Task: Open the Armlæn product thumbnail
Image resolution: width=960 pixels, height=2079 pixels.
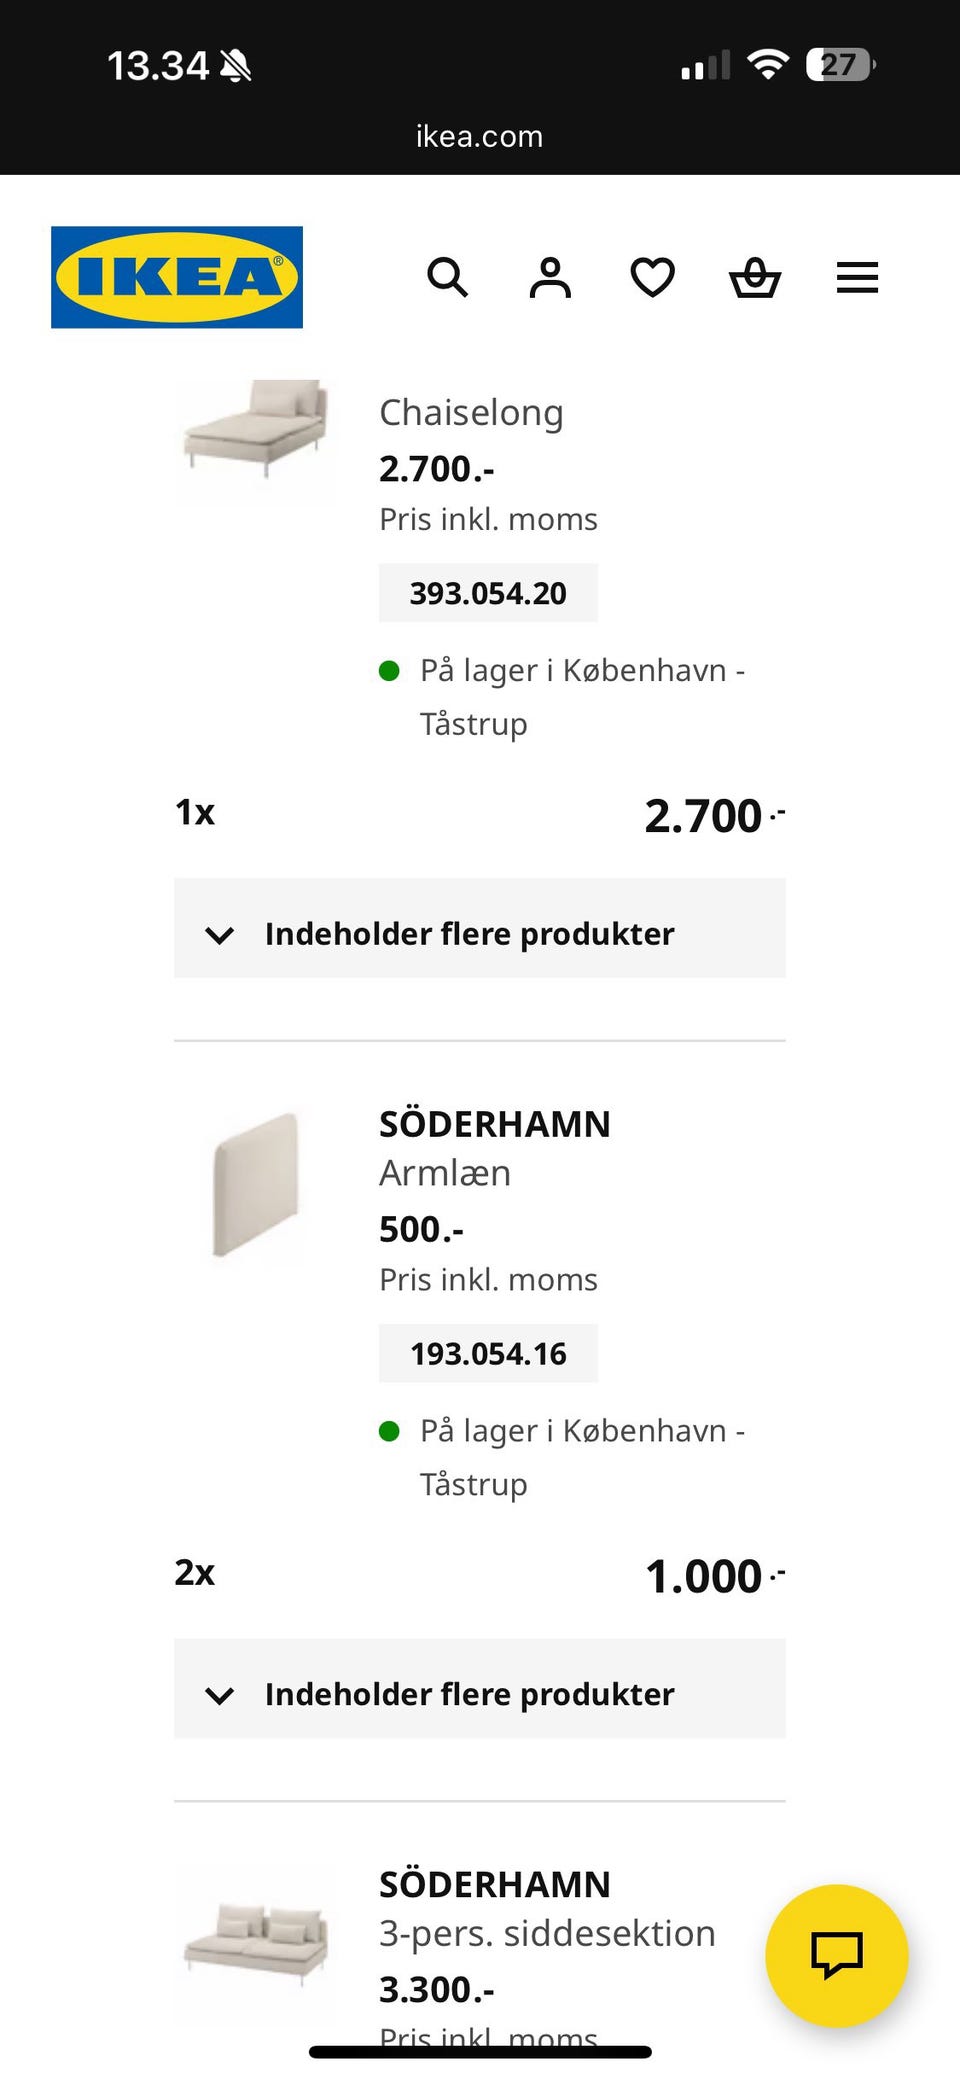Action: coord(257,1184)
